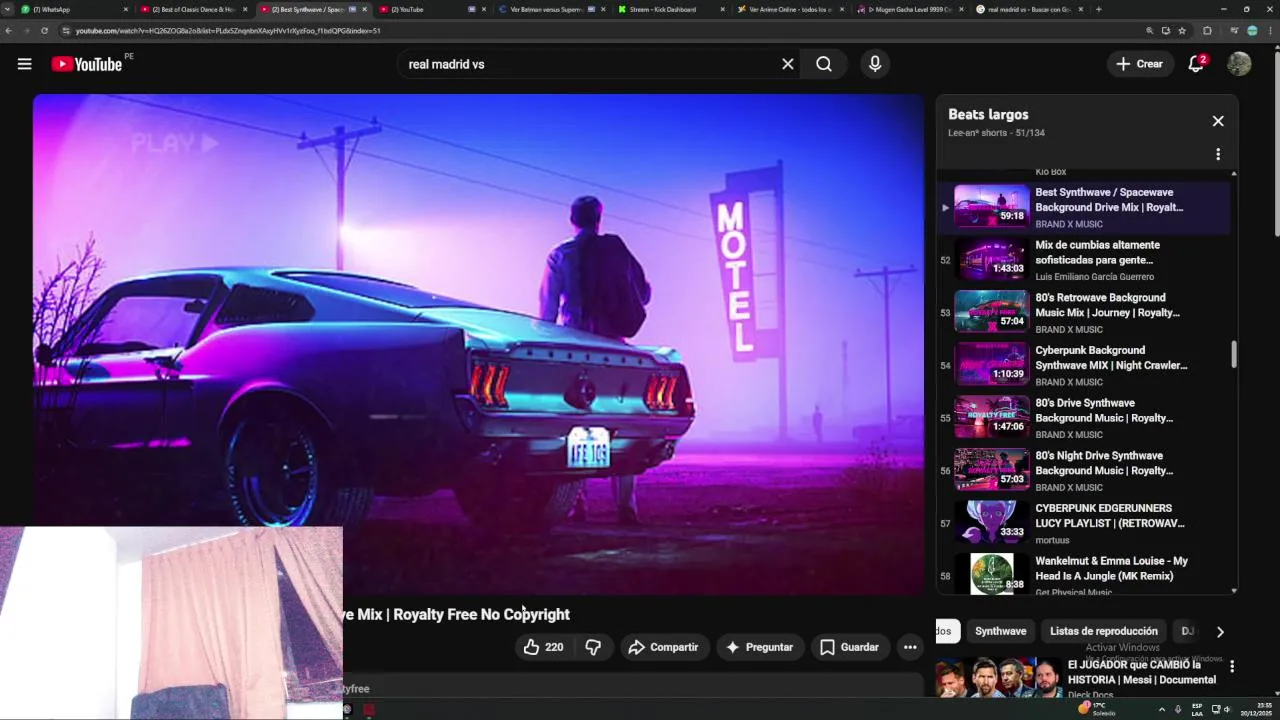The width and height of the screenshot is (1280, 720).
Task: Open the browser three-dot menu
Action: (x=1270, y=31)
